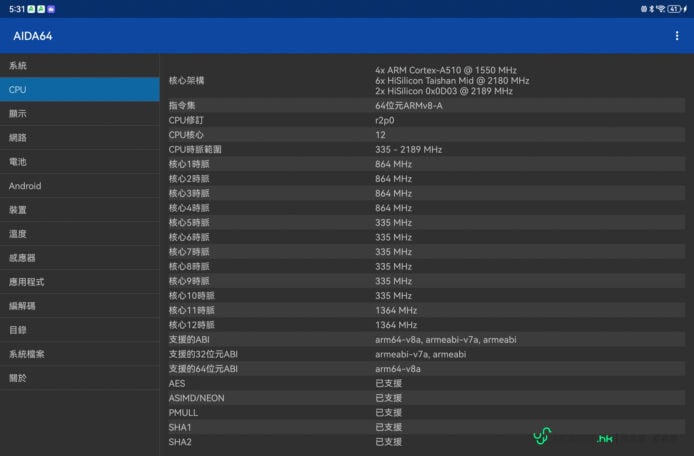Viewport: 694px width, 456px height.
Task: Select 裝置 from the sidebar
Action: pos(79,209)
